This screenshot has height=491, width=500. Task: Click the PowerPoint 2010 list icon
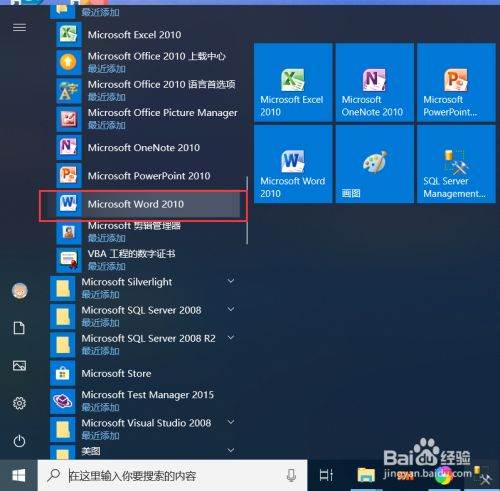[x=69, y=176]
